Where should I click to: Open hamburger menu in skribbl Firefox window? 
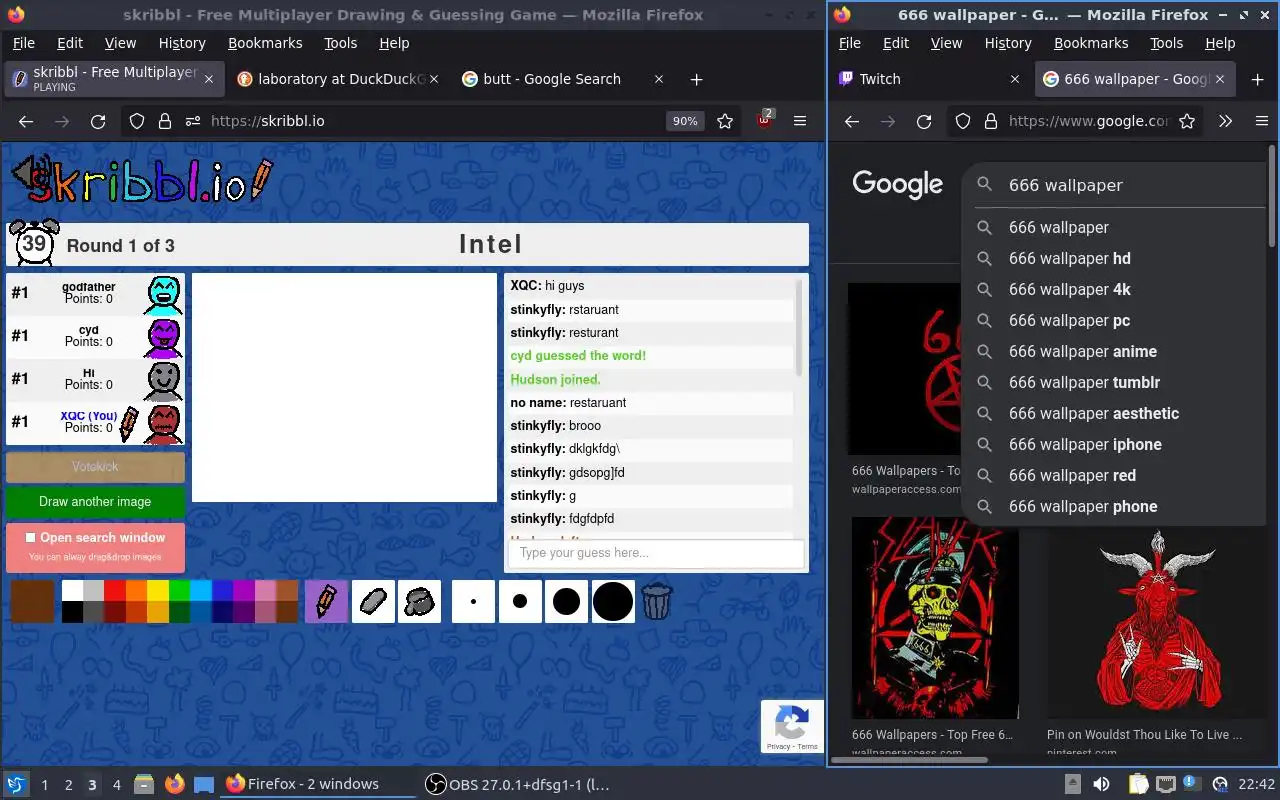(800, 121)
